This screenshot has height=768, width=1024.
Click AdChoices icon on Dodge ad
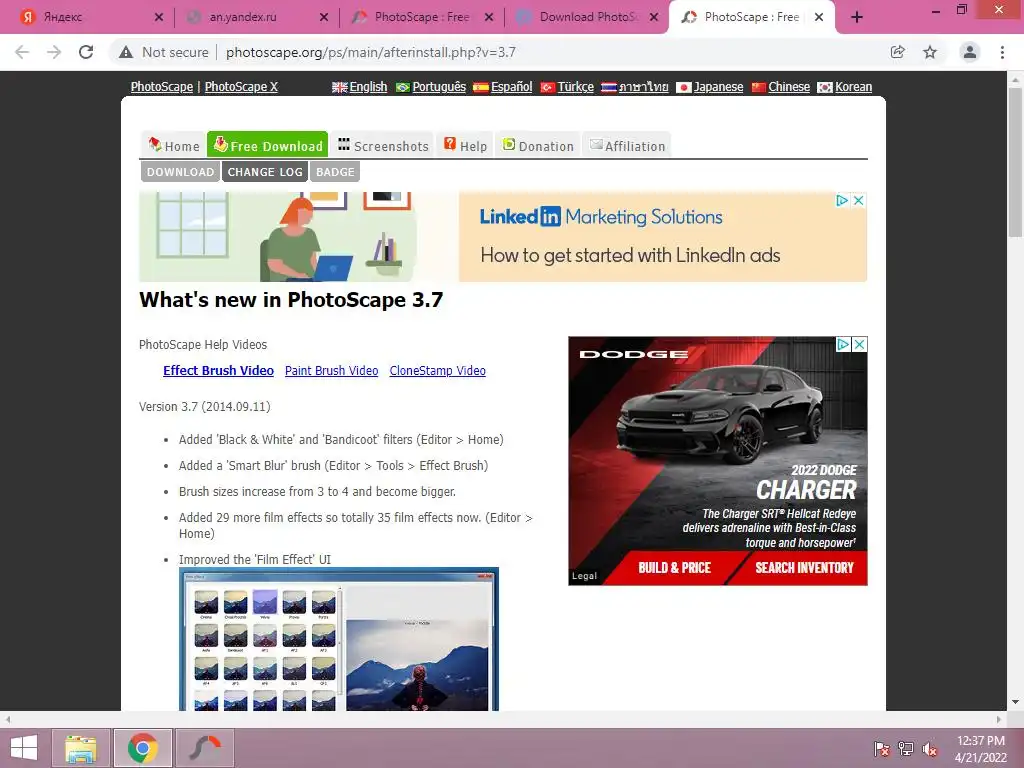pos(843,344)
